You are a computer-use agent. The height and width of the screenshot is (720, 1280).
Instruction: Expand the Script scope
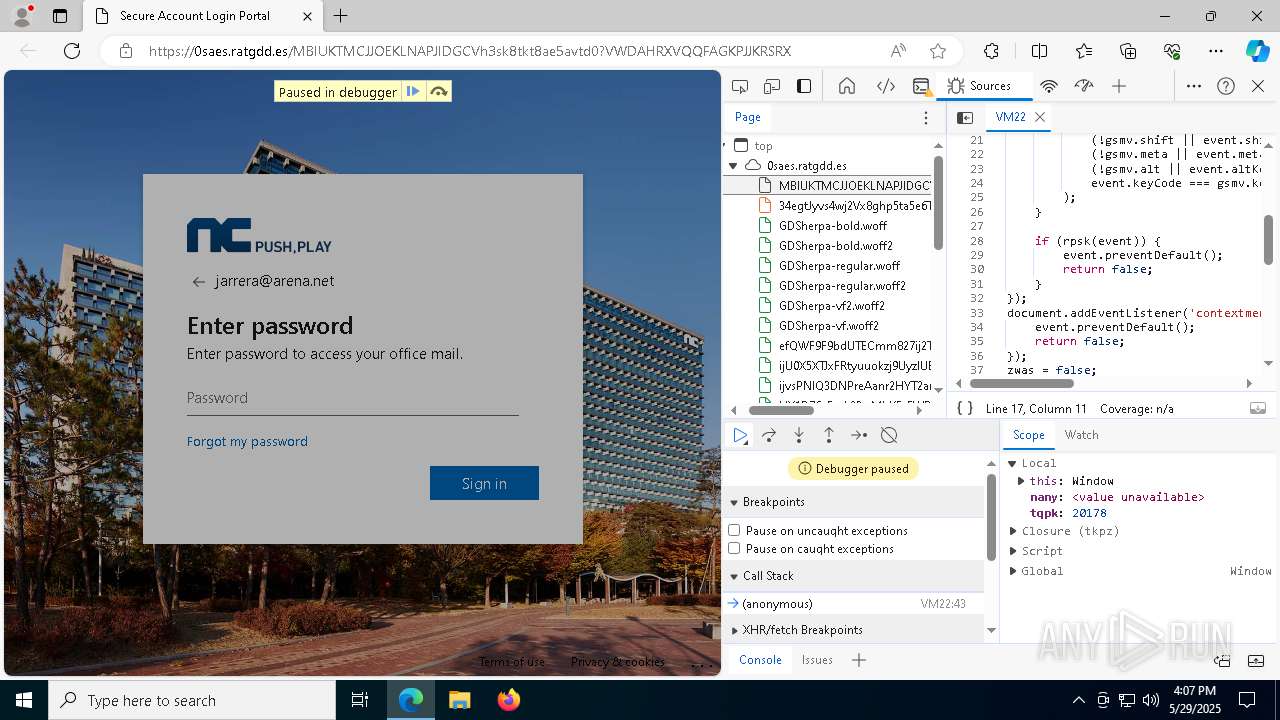pos(1012,551)
